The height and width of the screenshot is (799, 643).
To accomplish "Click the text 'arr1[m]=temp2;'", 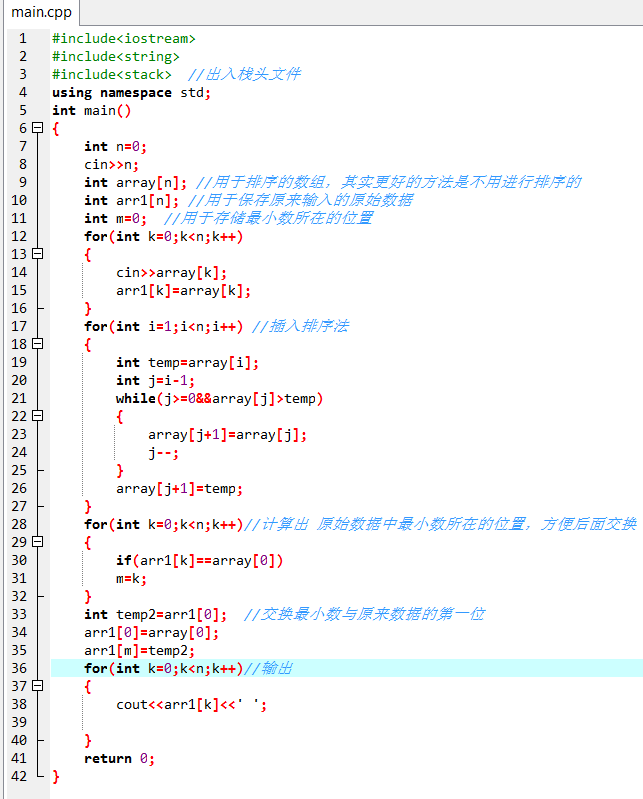I will click(140, 650).
